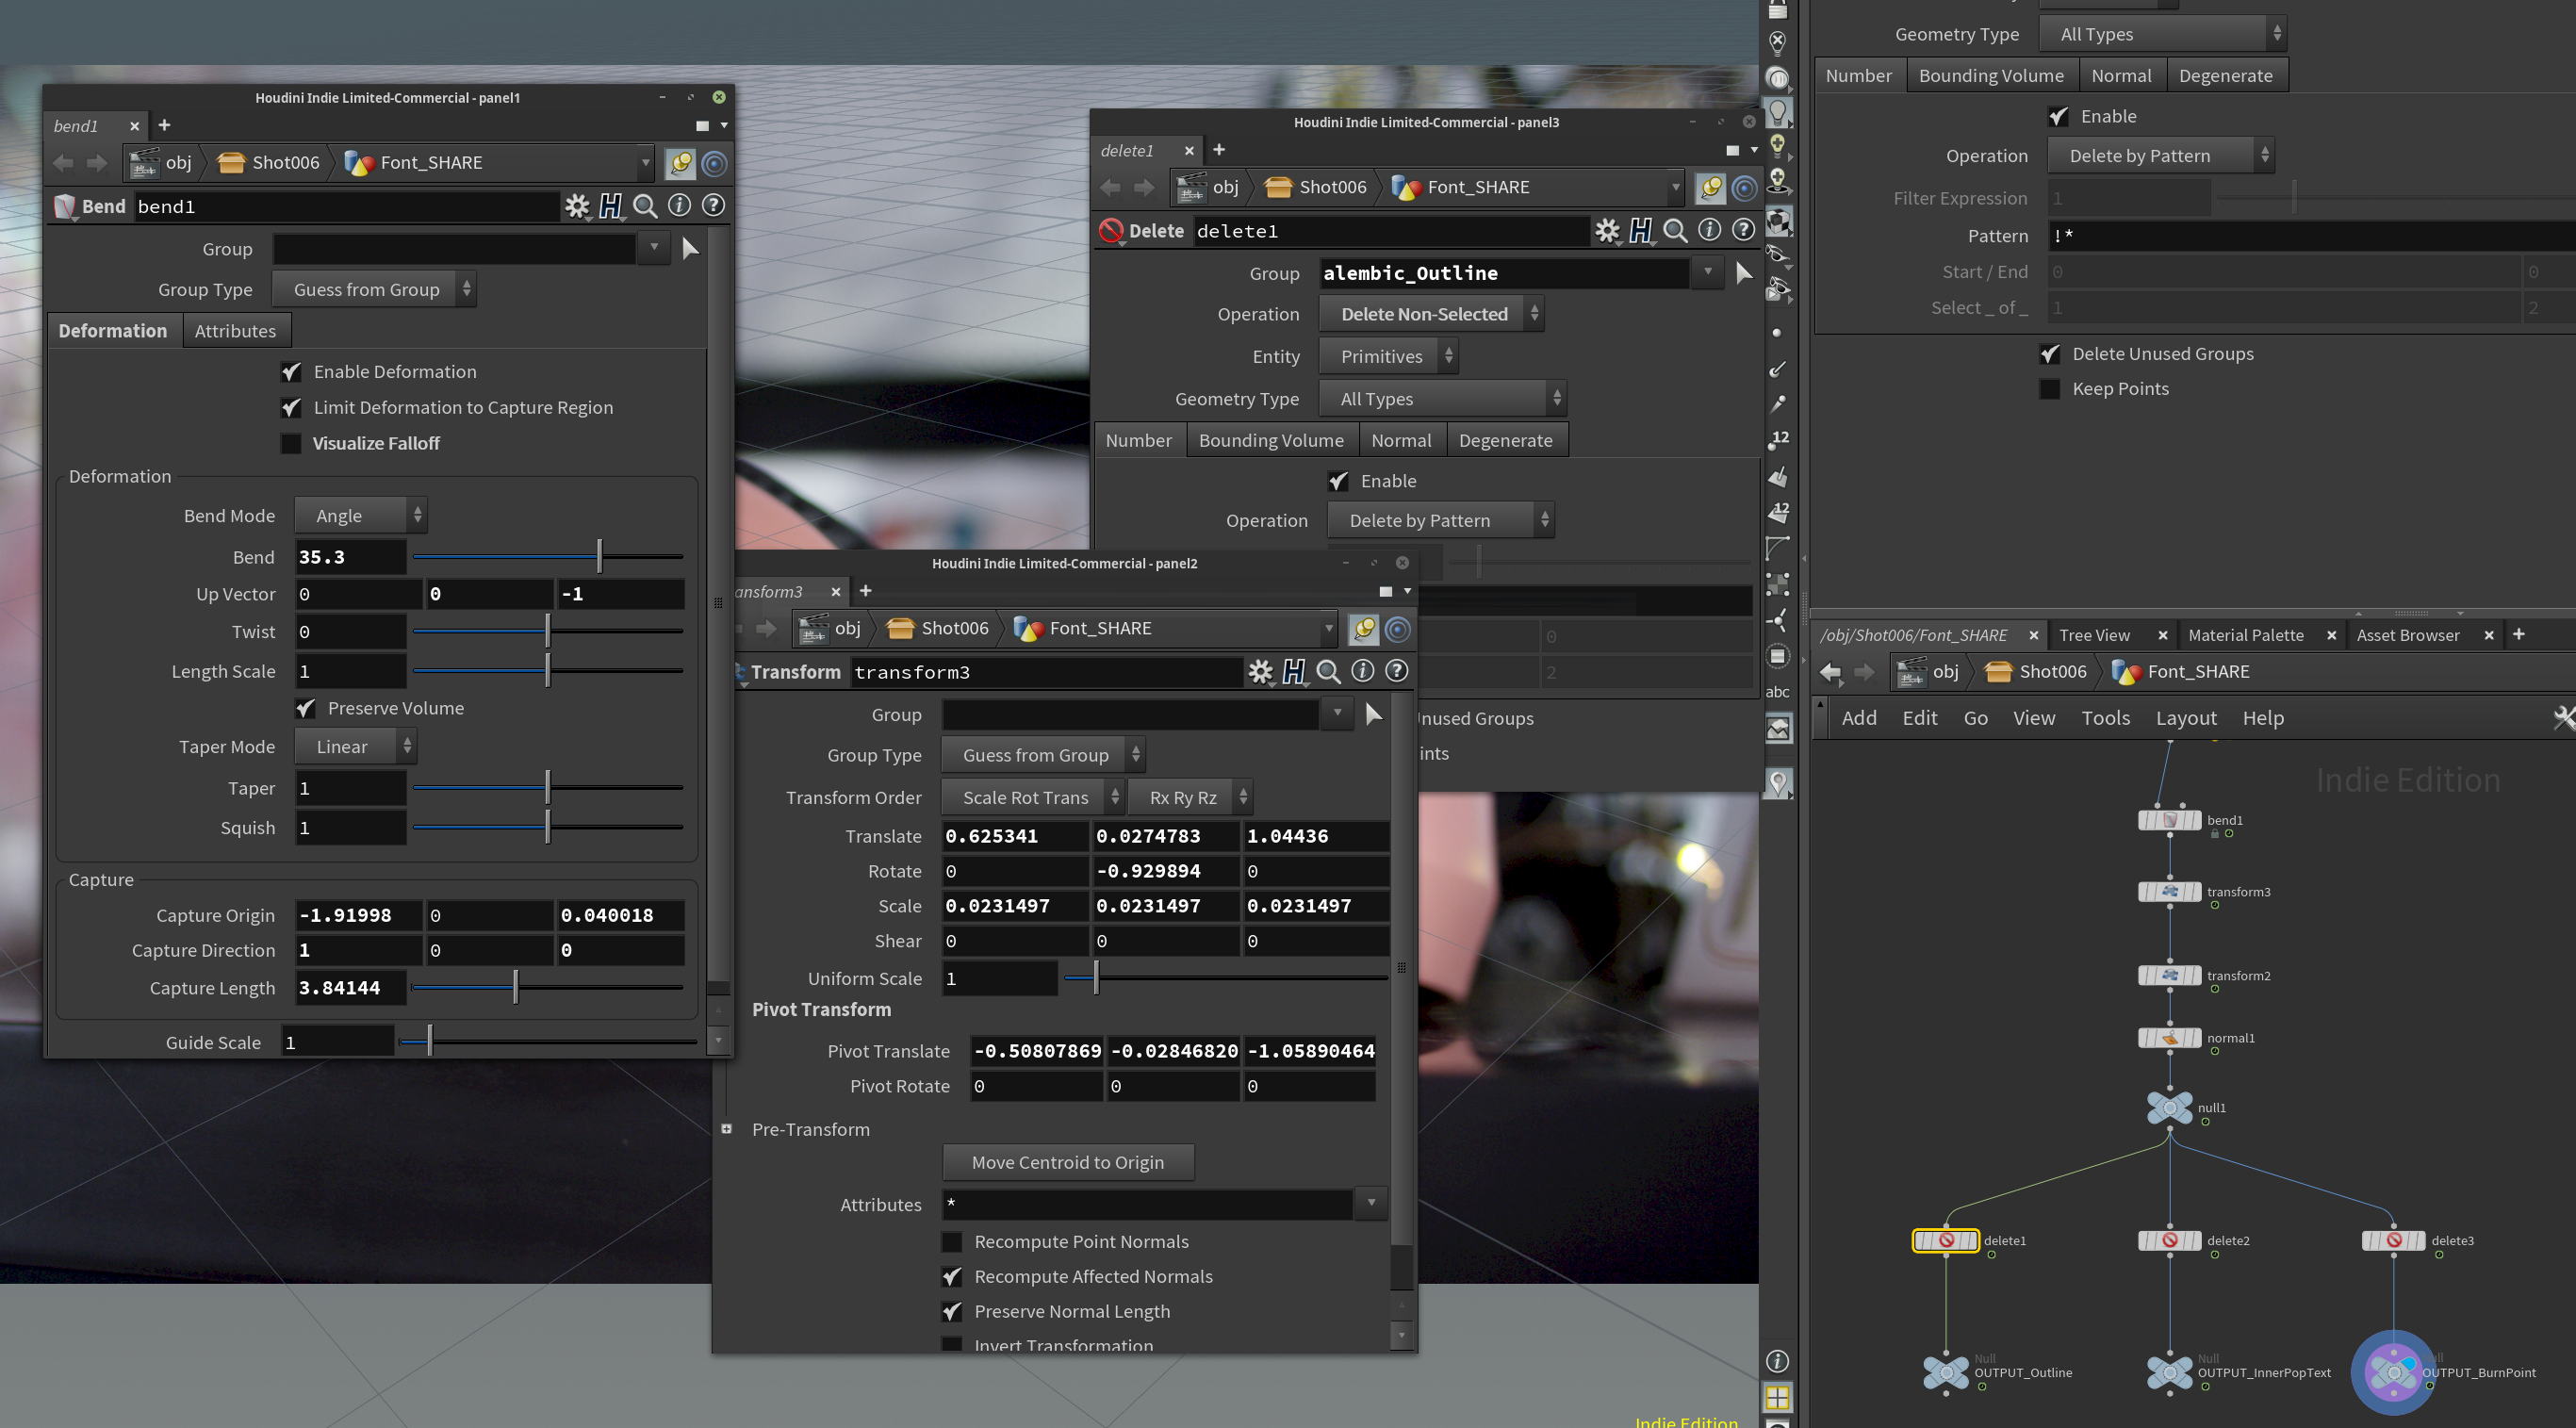The image size is (2576, 1428).
Task: Click Move Centroid to Origin button
Action: [x=1067, y=1162]
